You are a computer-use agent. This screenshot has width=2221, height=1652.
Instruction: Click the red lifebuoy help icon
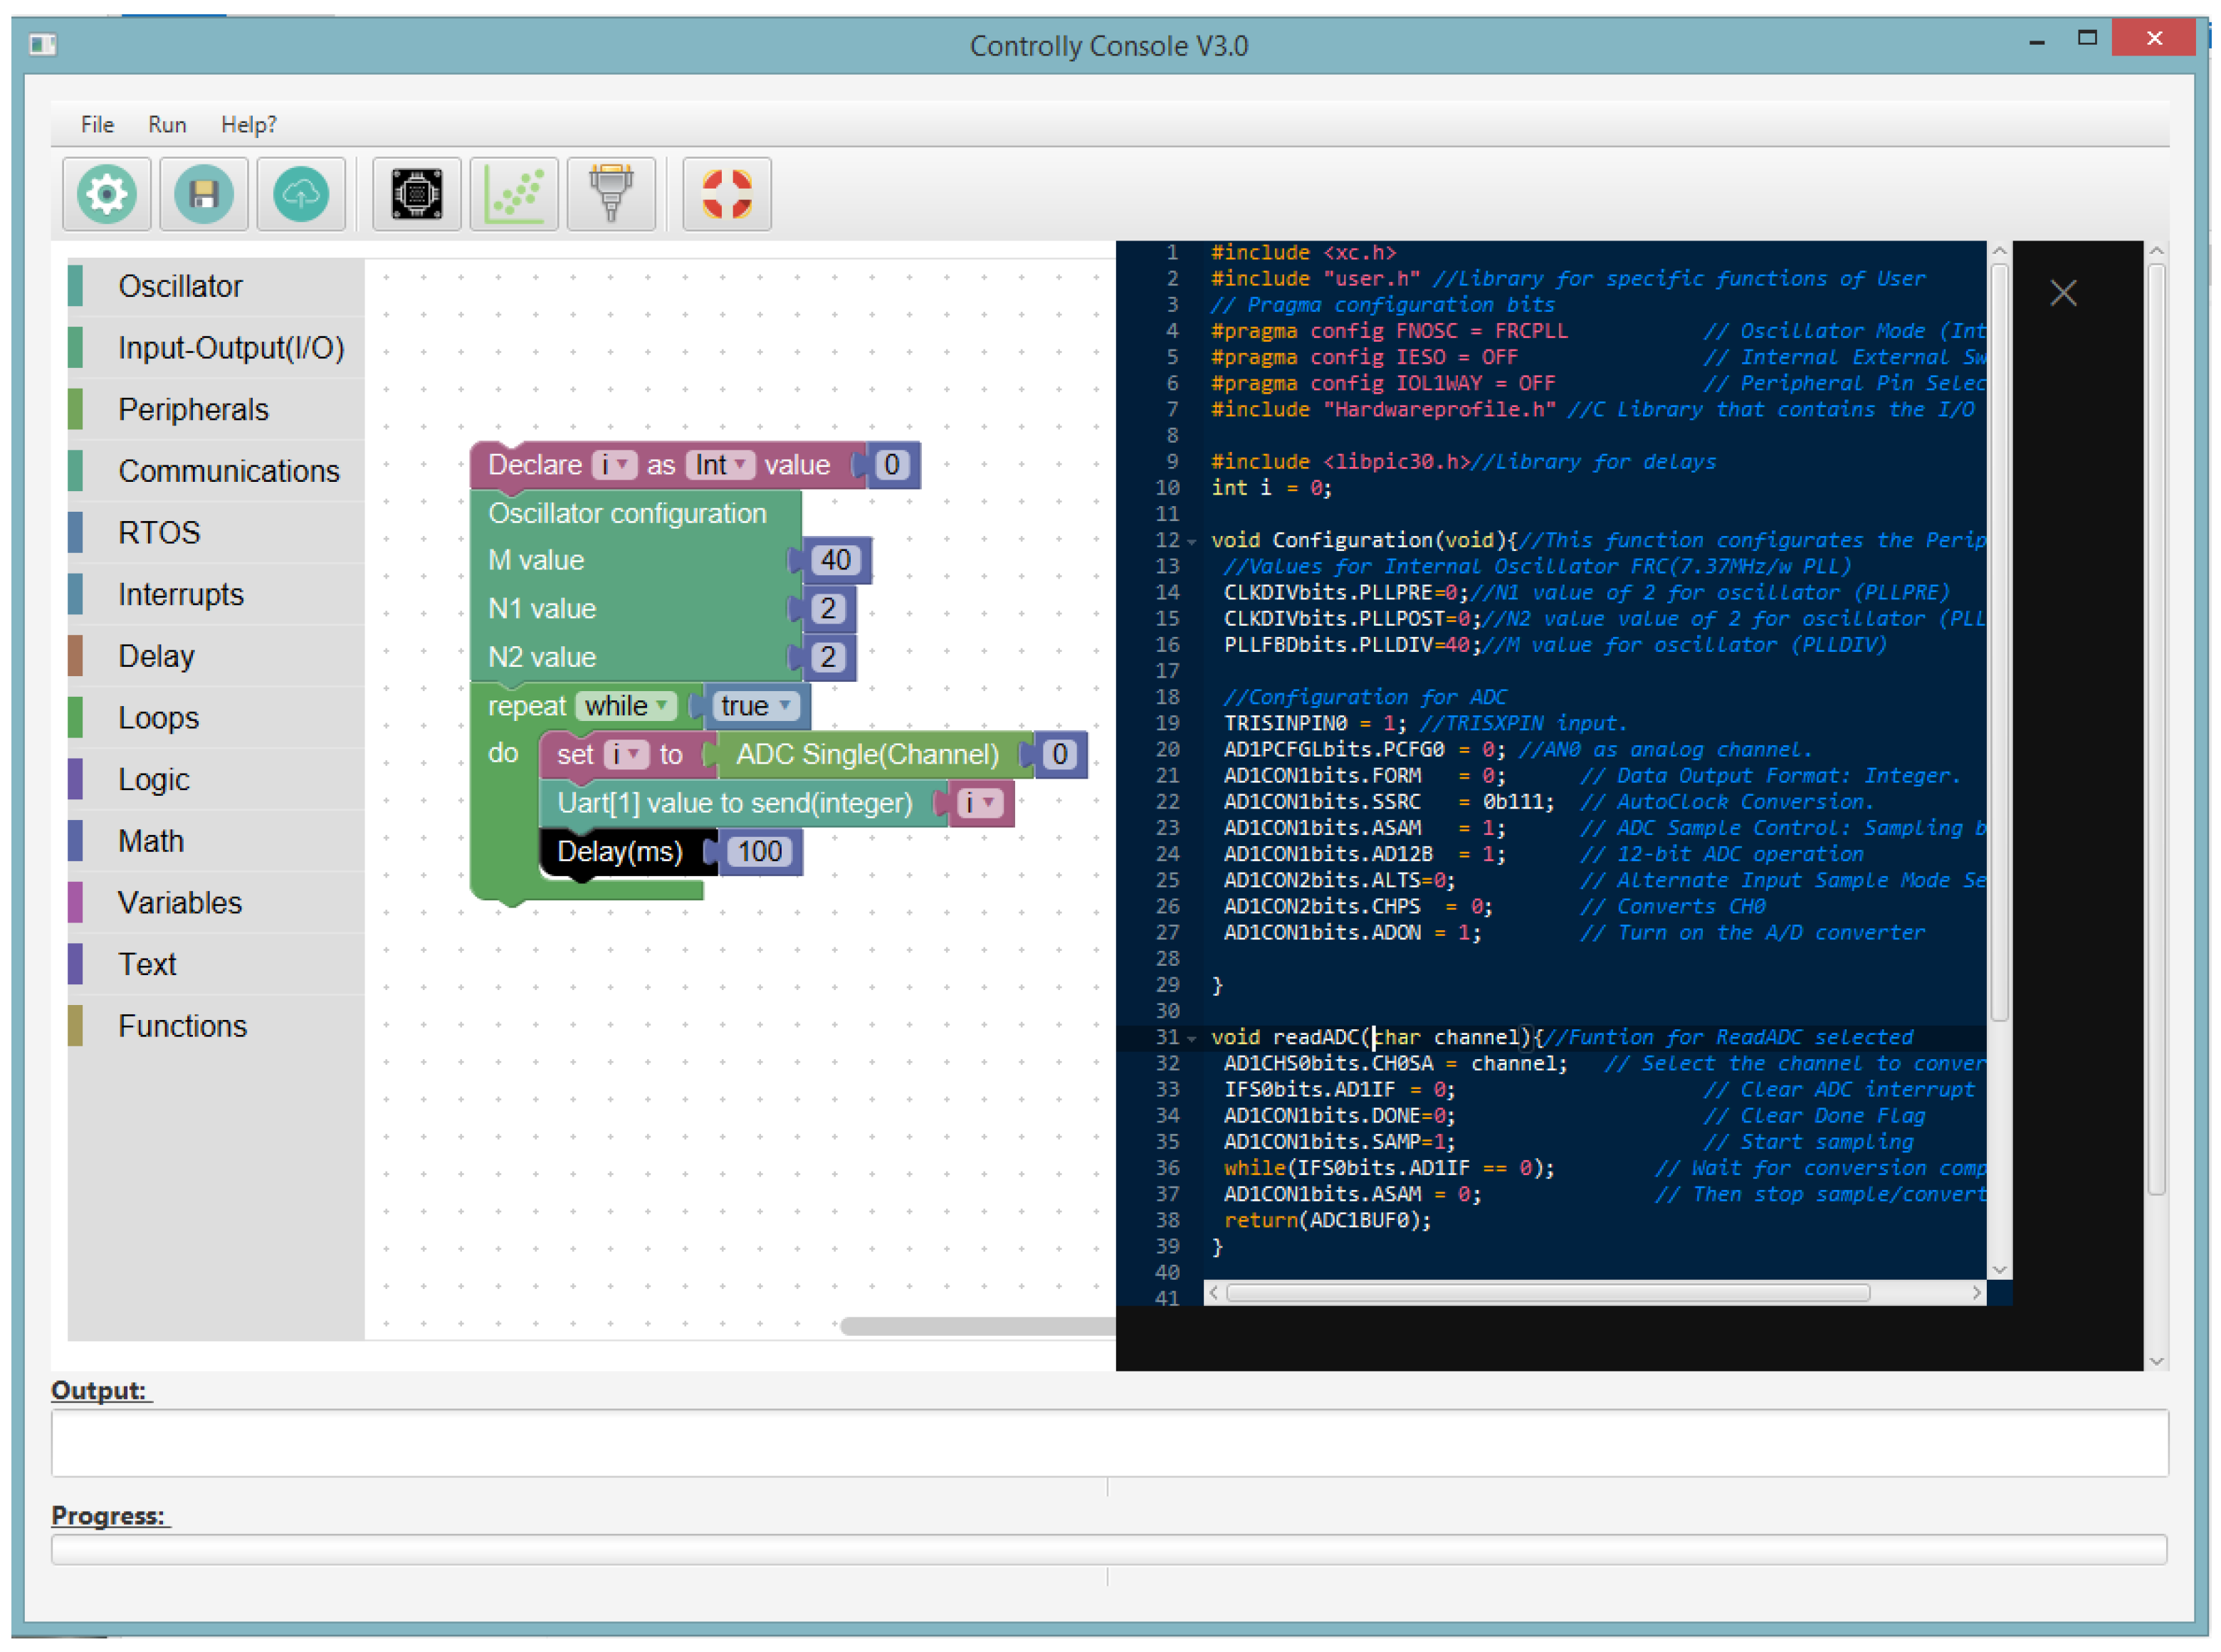coord(727,194)
